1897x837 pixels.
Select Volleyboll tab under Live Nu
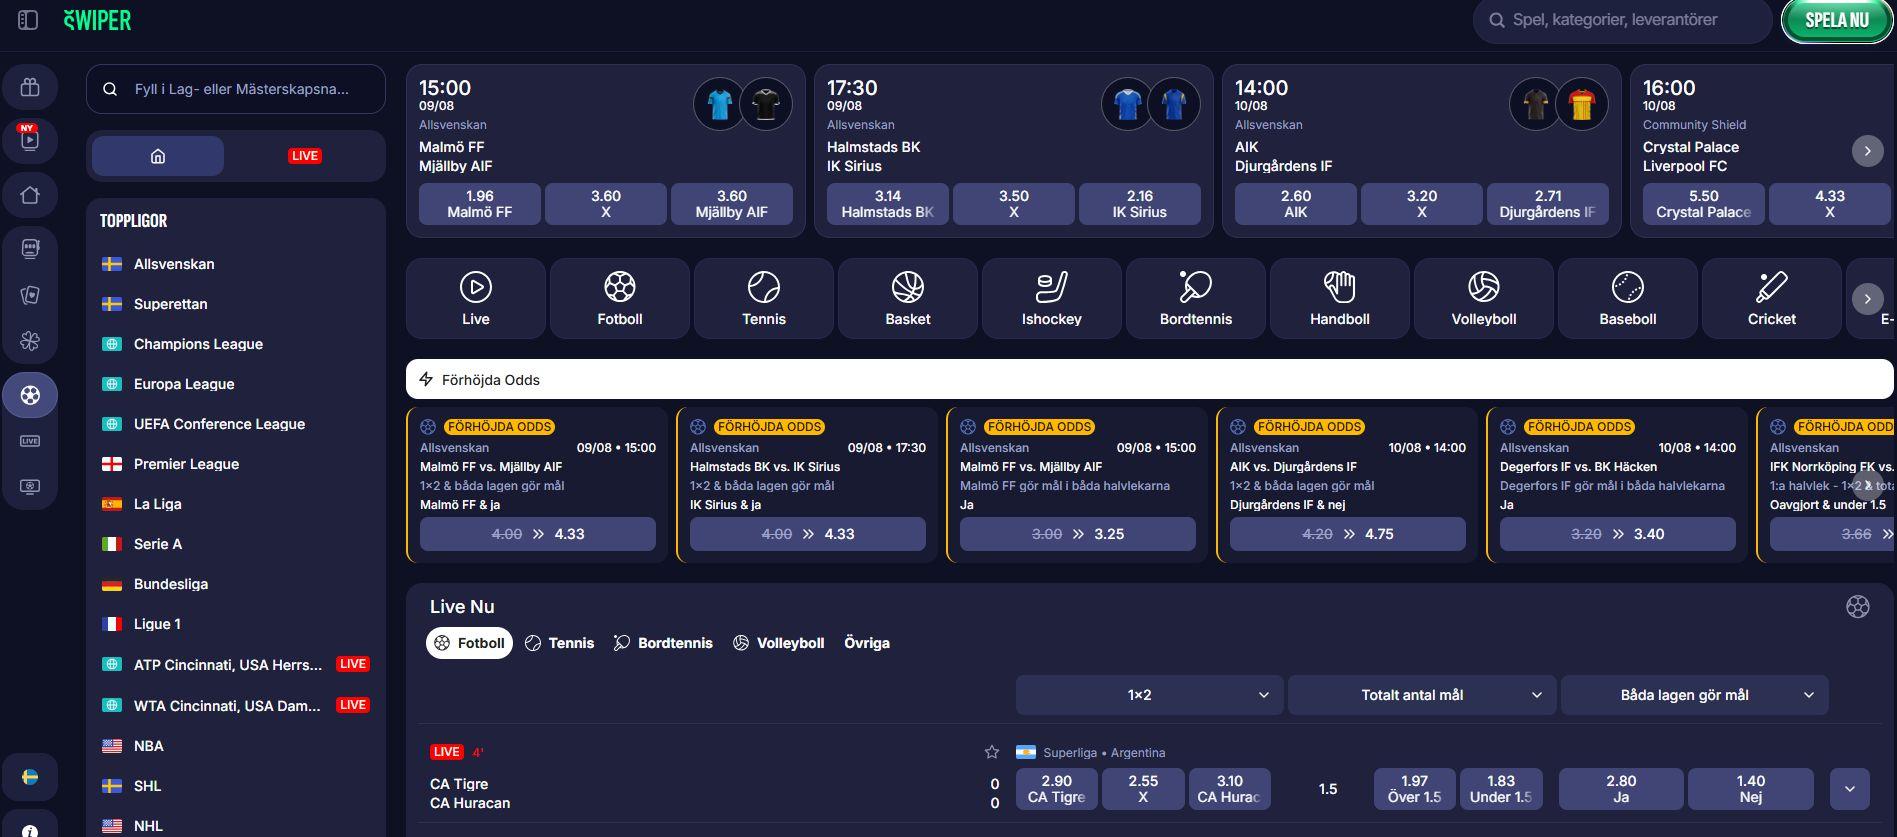[778, 643]
